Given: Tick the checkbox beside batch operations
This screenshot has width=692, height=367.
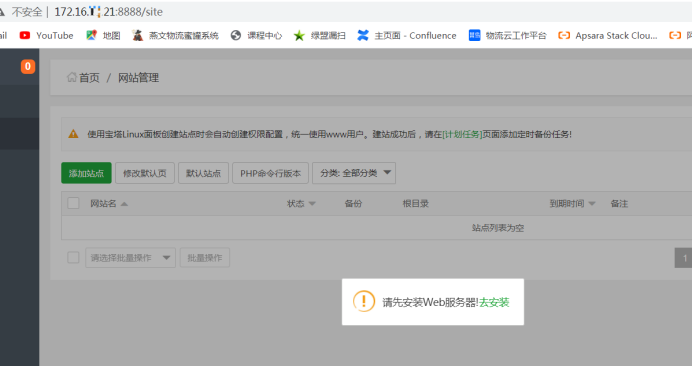Looking at the screenshot, I should [73, 258].
